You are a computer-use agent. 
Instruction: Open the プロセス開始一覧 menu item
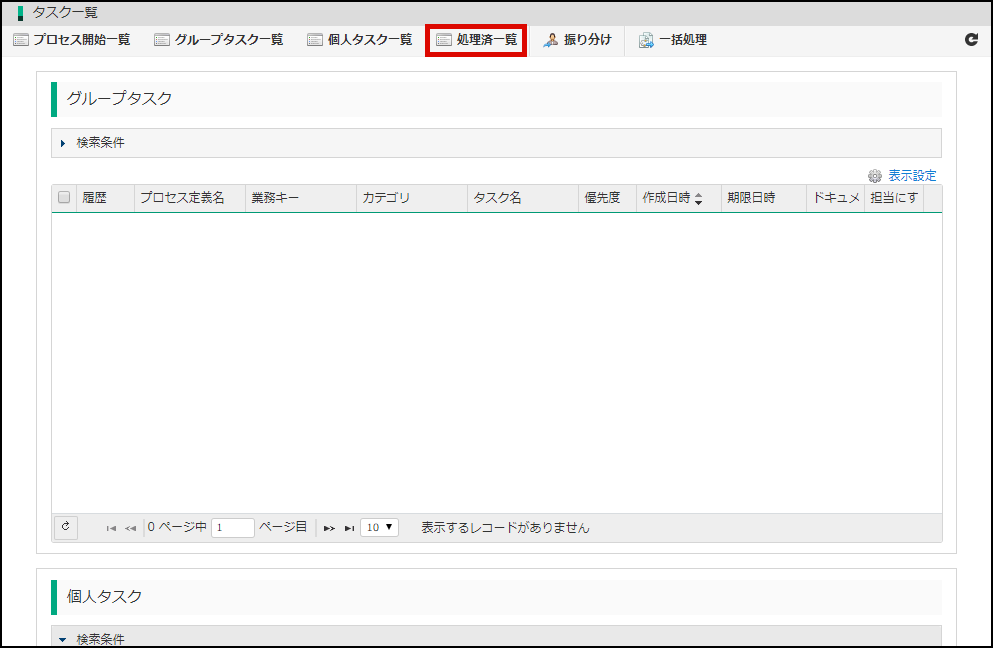point(72,40)
